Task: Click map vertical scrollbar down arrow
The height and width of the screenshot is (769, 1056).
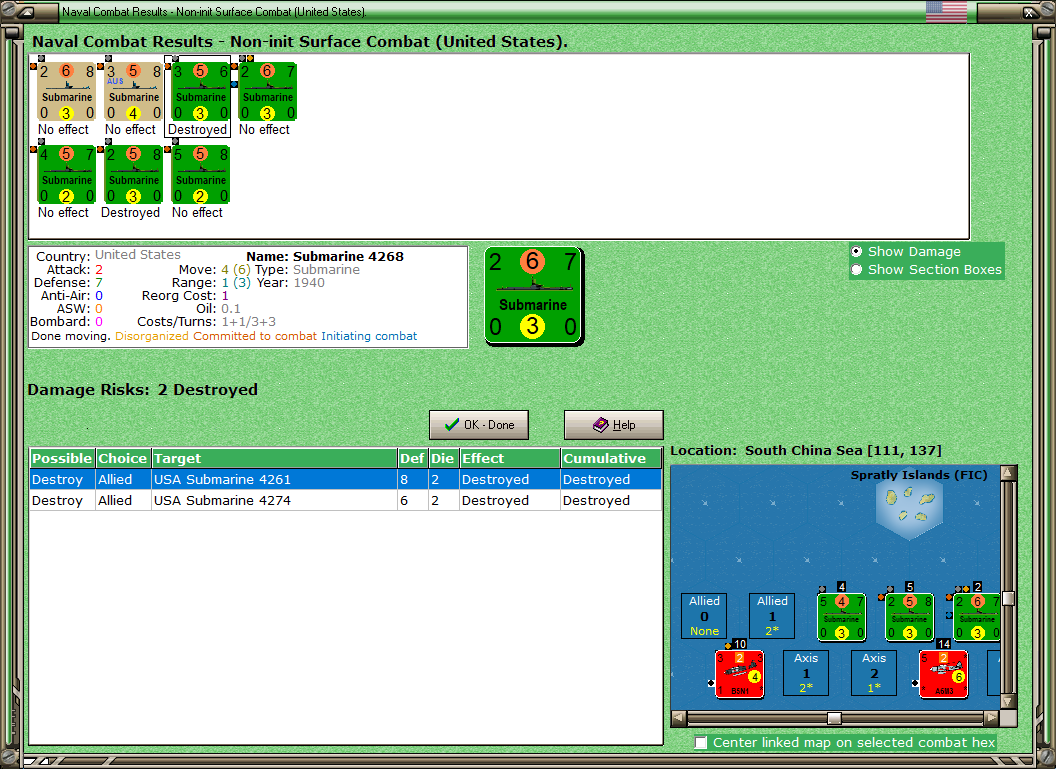Action: pos(1008,701)
